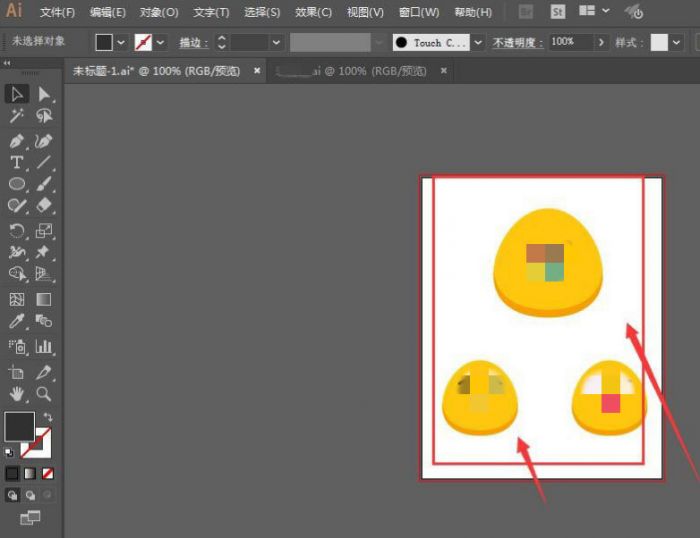The height and width of the screenshot is (538, 700).
Task: Select the Type tool
Action: pos(17,162)
